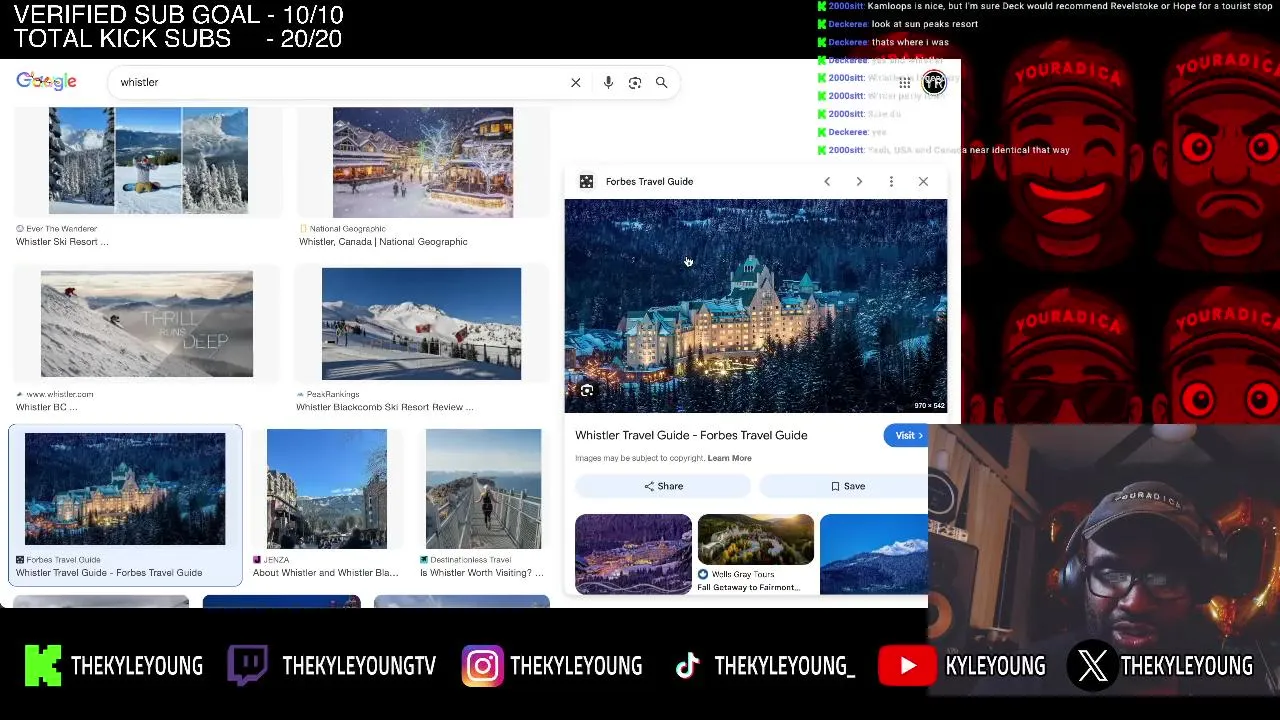Viewport: 1280px width, 720px height.
Task: Click the Instagram logo in overlay
Action: (482, 667)
